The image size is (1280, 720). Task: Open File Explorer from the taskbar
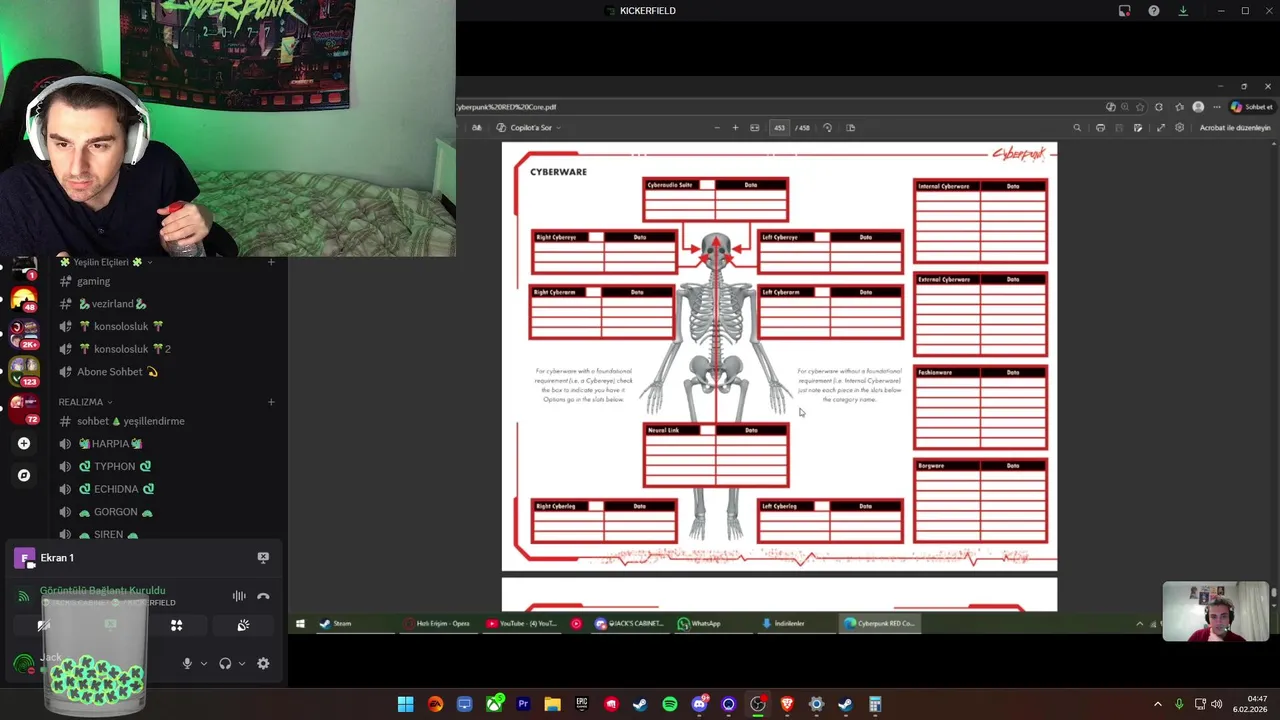552,704
